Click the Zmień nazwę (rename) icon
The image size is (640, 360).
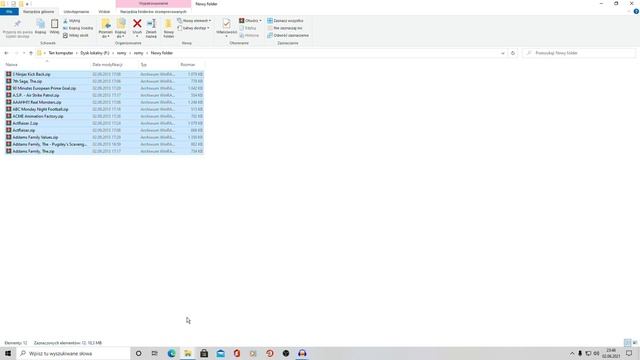click(151, 28)
